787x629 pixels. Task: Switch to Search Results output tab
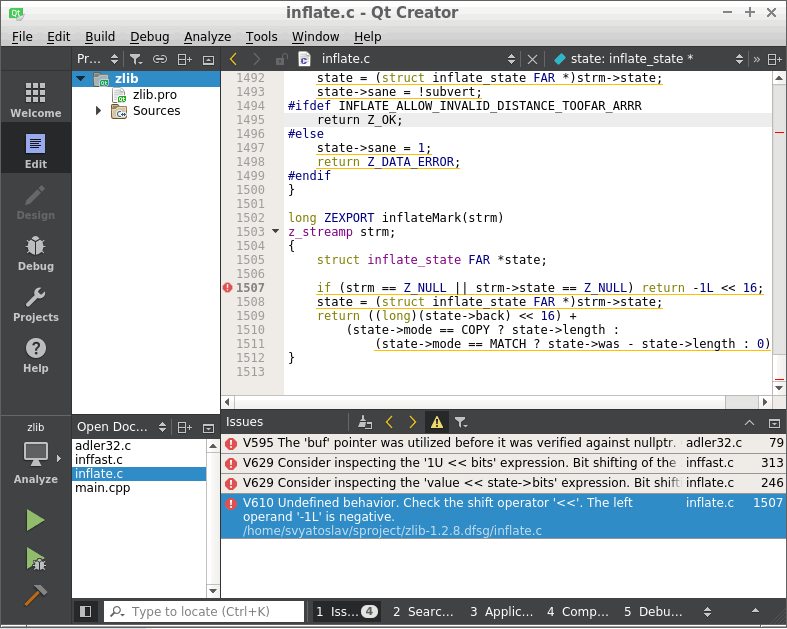423,611
